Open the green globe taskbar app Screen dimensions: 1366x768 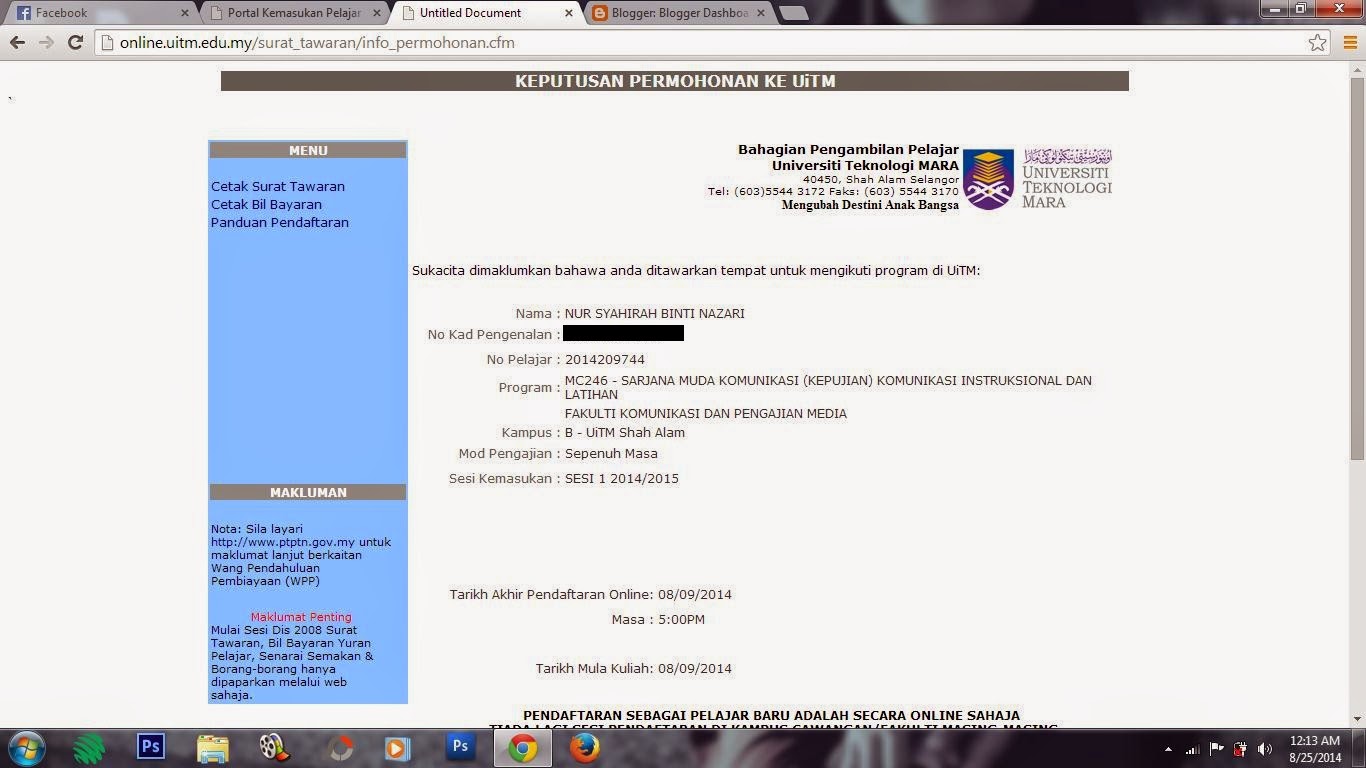pos(89,748)
